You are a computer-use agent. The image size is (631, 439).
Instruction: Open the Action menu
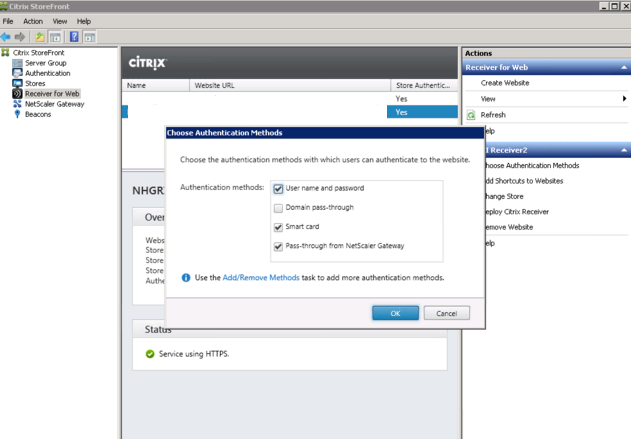(x=33, y=21)
